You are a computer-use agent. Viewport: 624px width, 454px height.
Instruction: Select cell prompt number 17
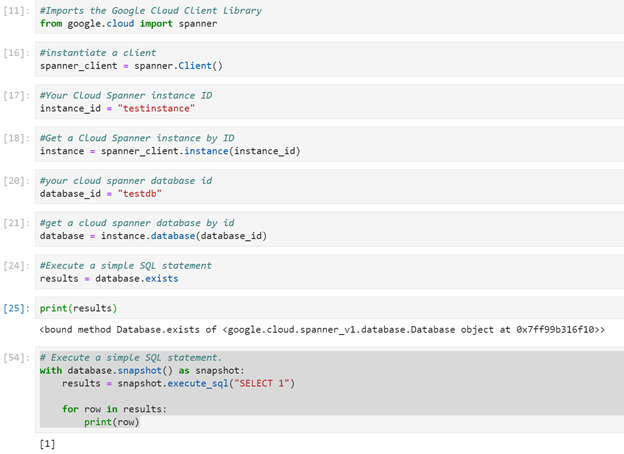tap(16, 95)
